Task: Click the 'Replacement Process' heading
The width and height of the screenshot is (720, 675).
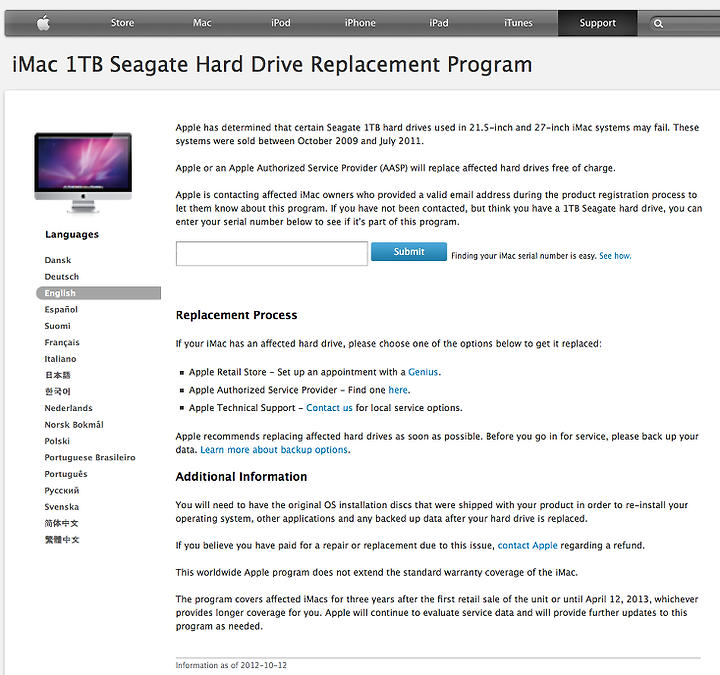Action: (236, 315)
